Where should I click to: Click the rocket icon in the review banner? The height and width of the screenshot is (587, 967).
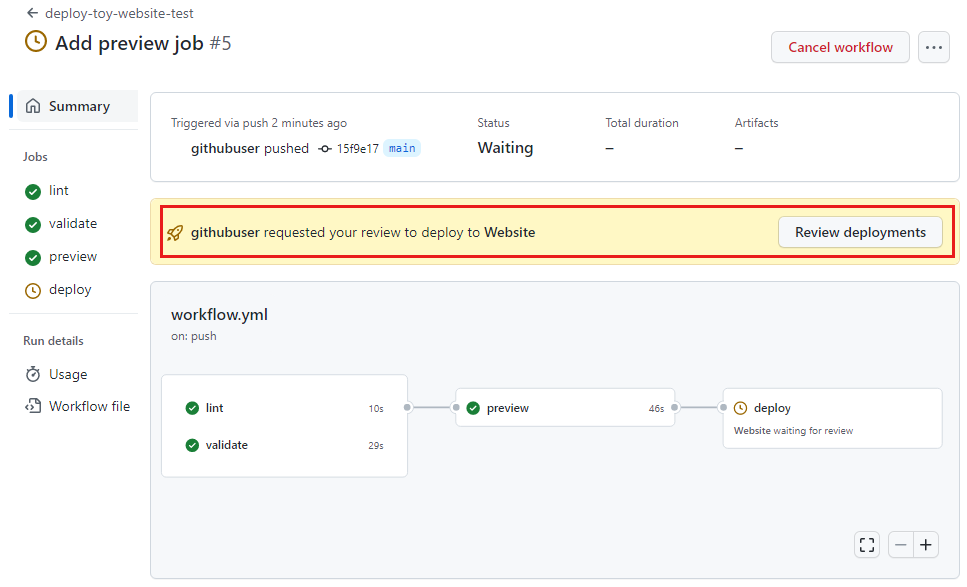point(175,232)
